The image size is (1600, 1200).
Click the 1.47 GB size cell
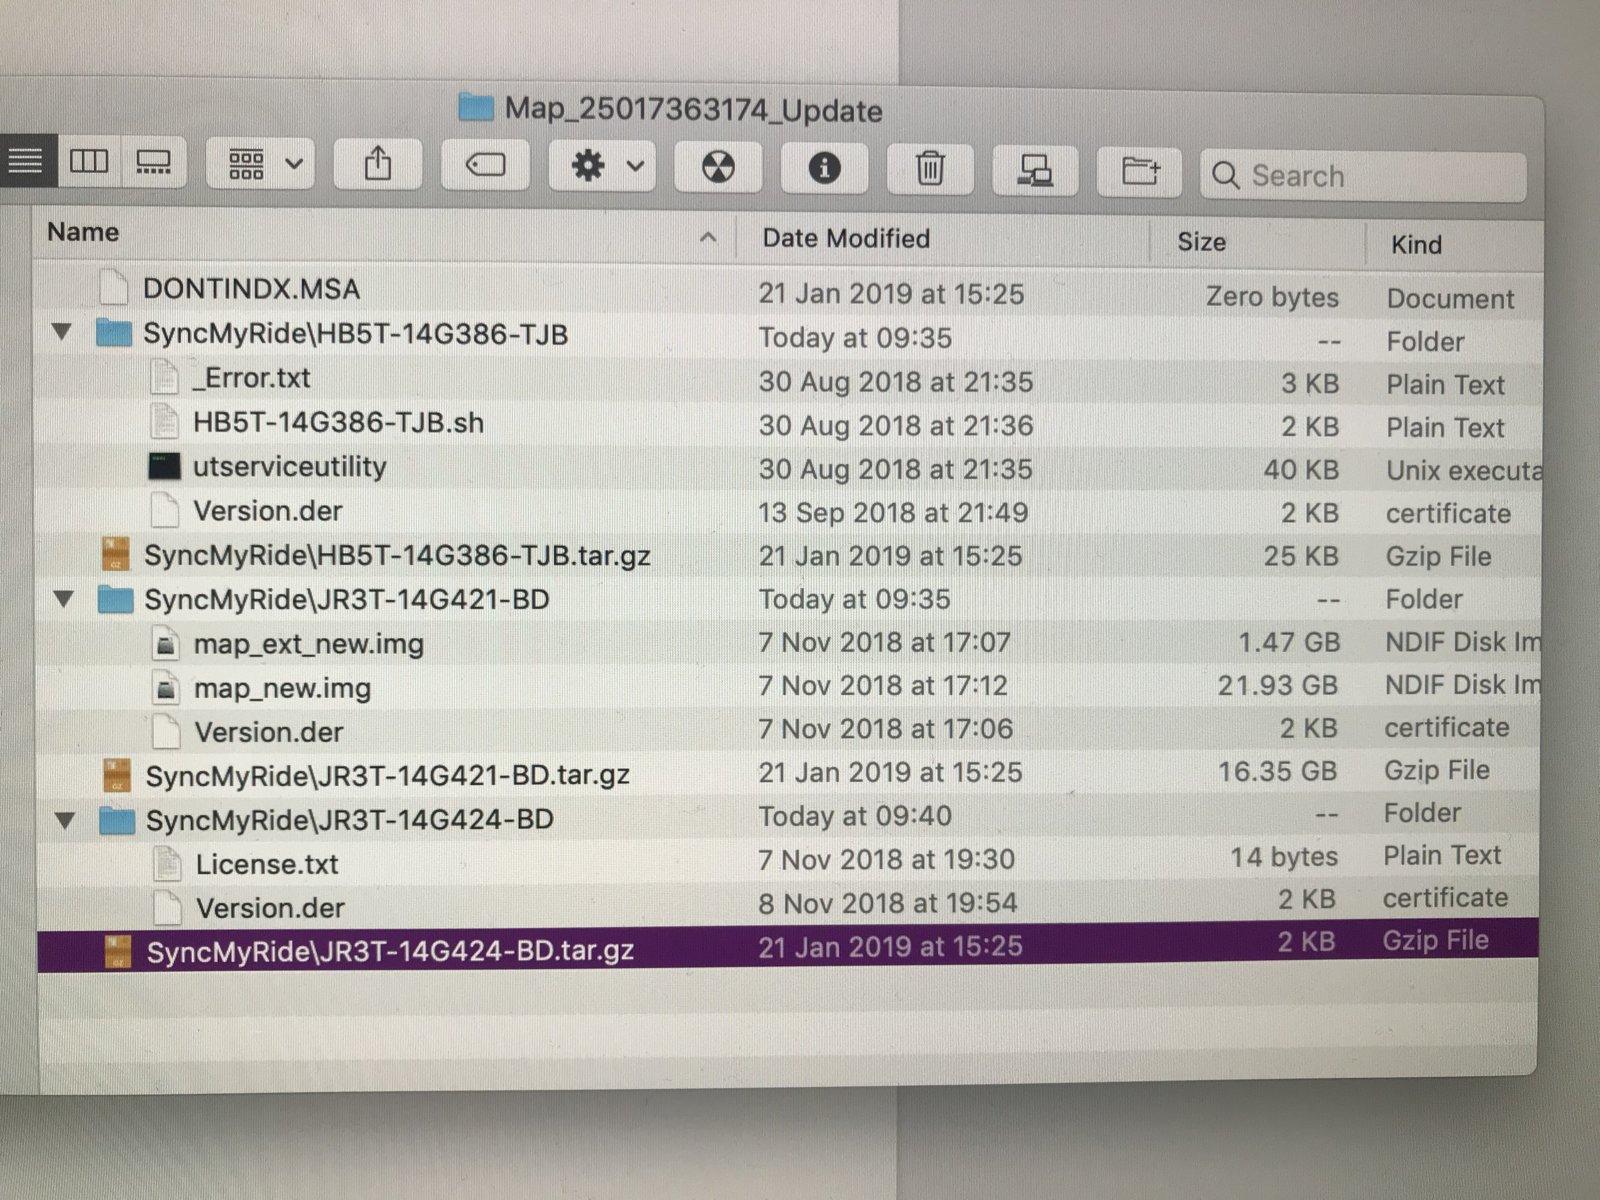pyautogui.click(x=1289, y=642)
